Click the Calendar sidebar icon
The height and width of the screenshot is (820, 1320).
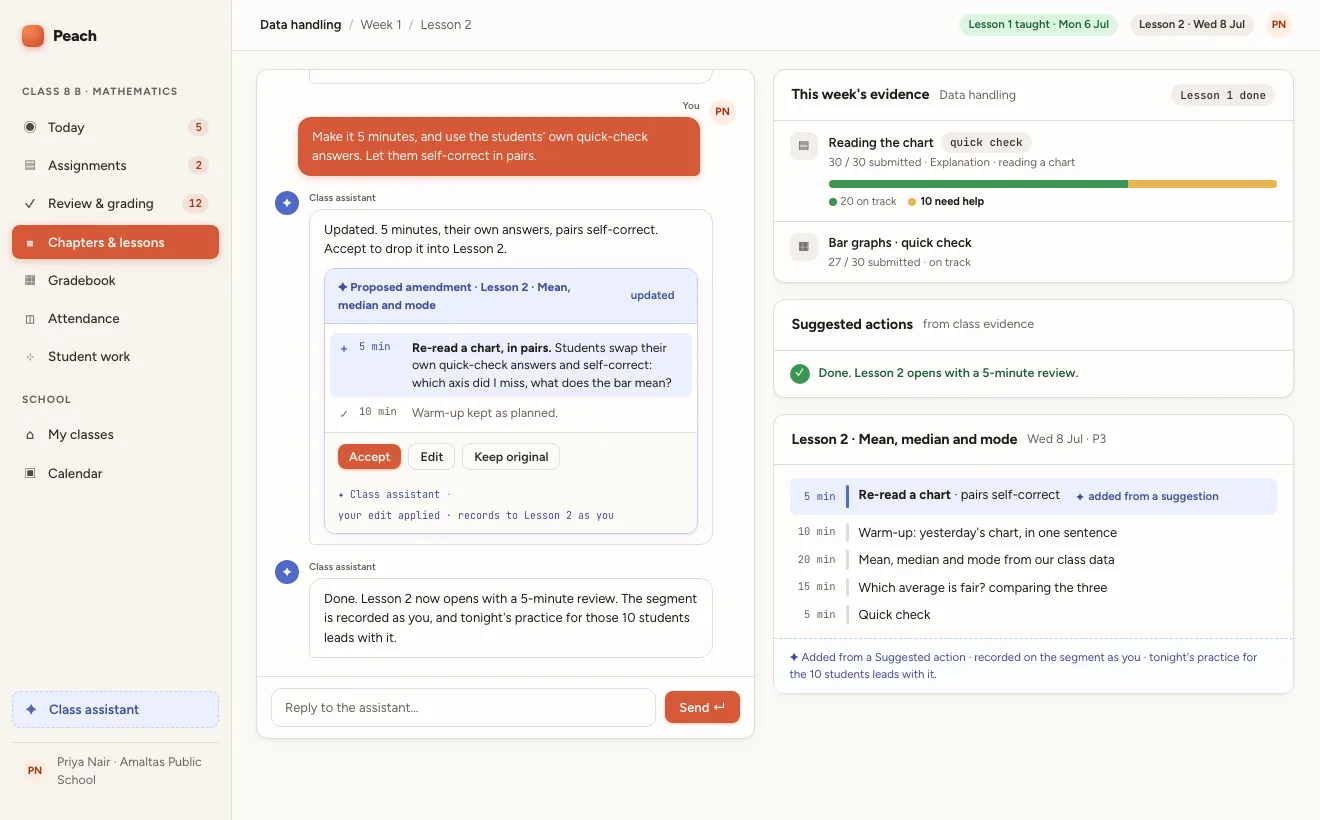click(x=30, y=473)
